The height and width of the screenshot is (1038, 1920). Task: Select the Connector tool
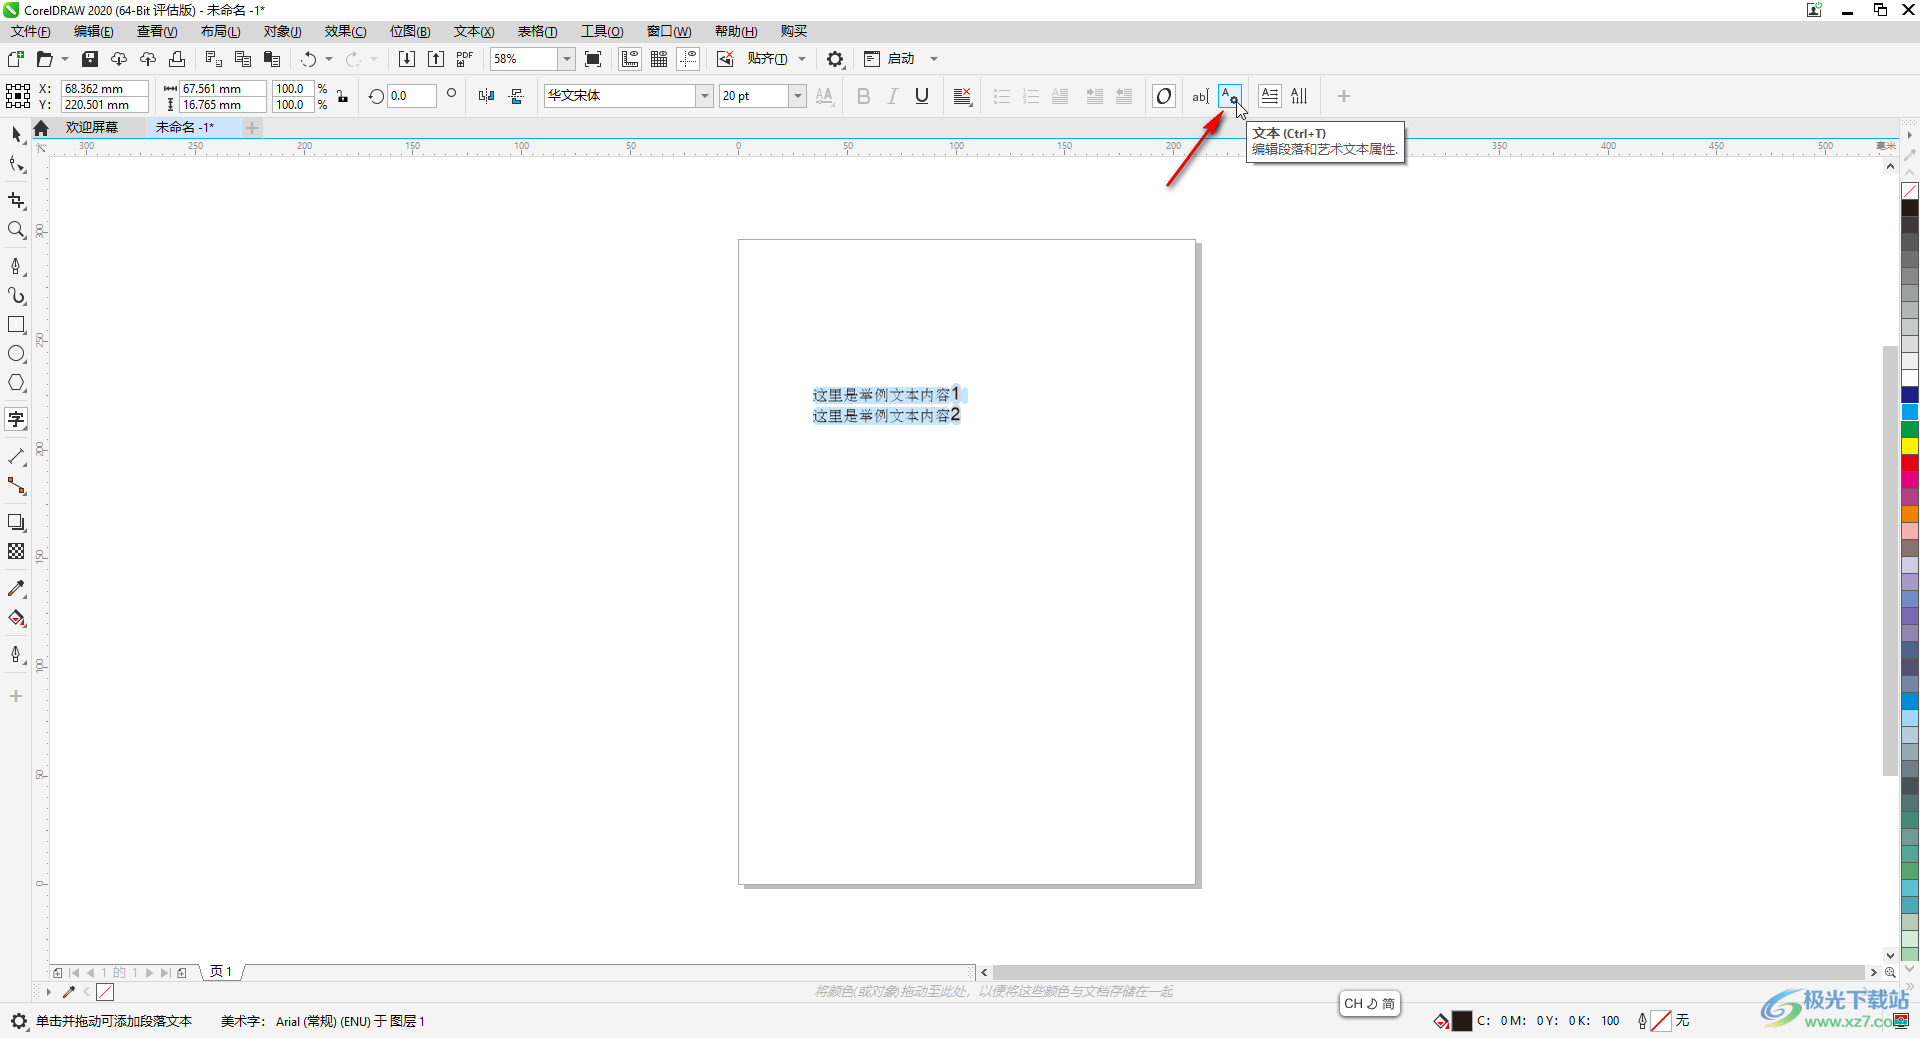click(x=16, y=486)
